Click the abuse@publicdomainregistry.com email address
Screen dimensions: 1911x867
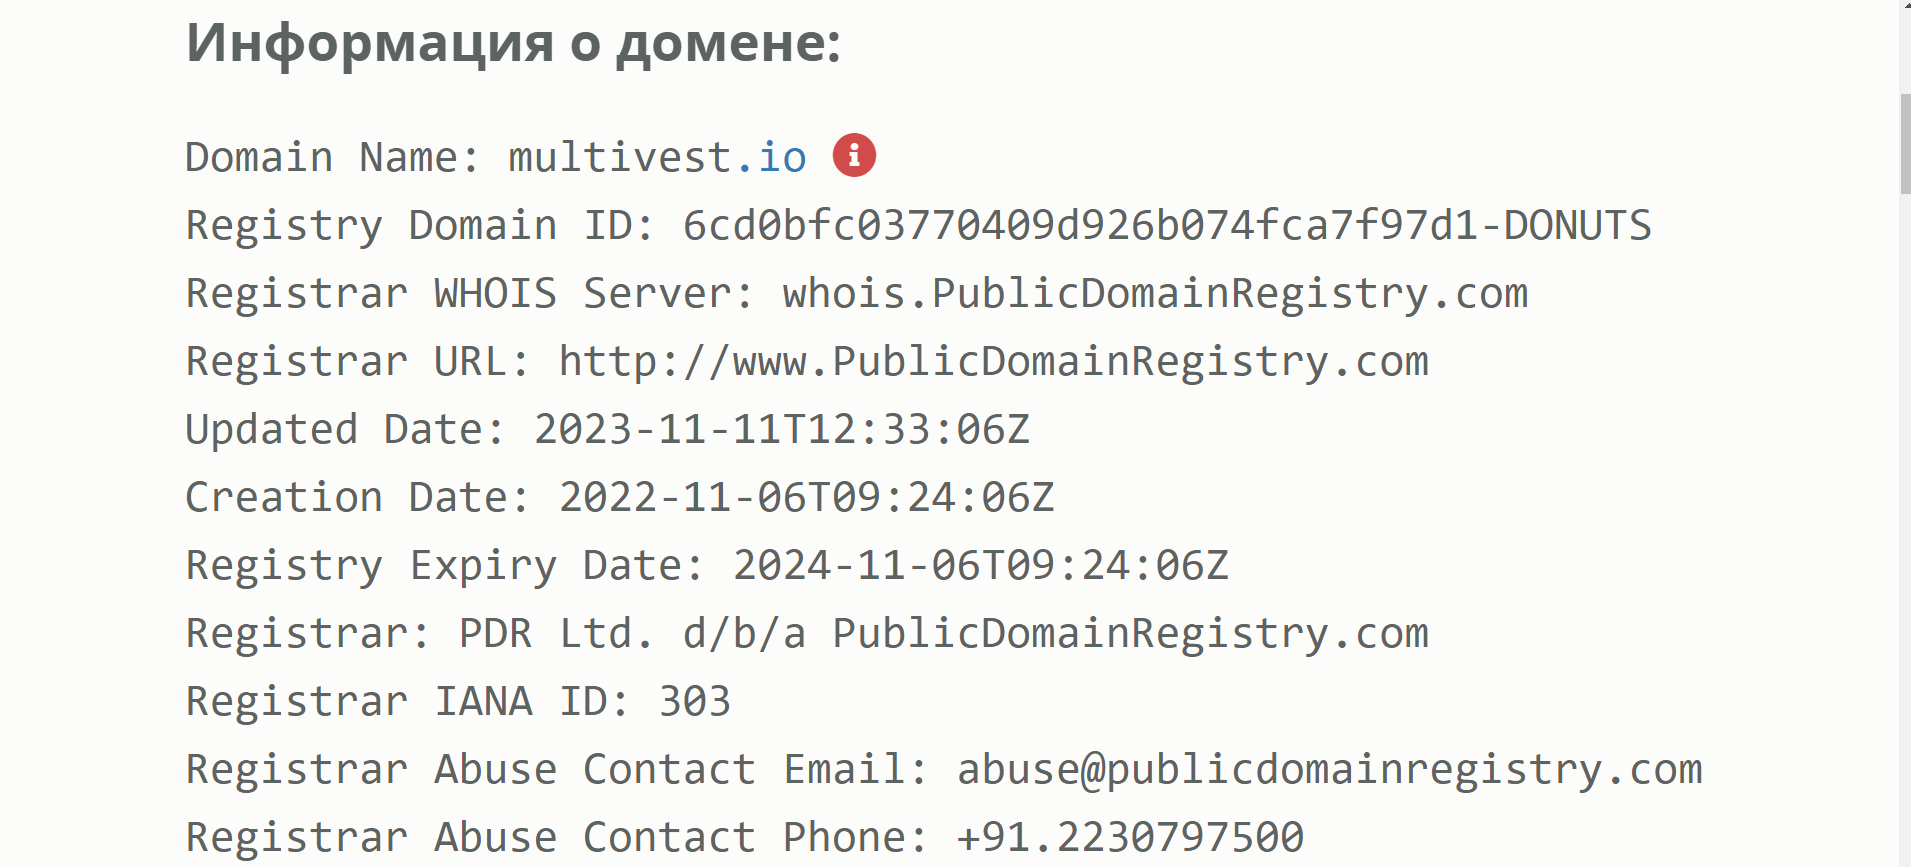click(x=1329, y=770)
